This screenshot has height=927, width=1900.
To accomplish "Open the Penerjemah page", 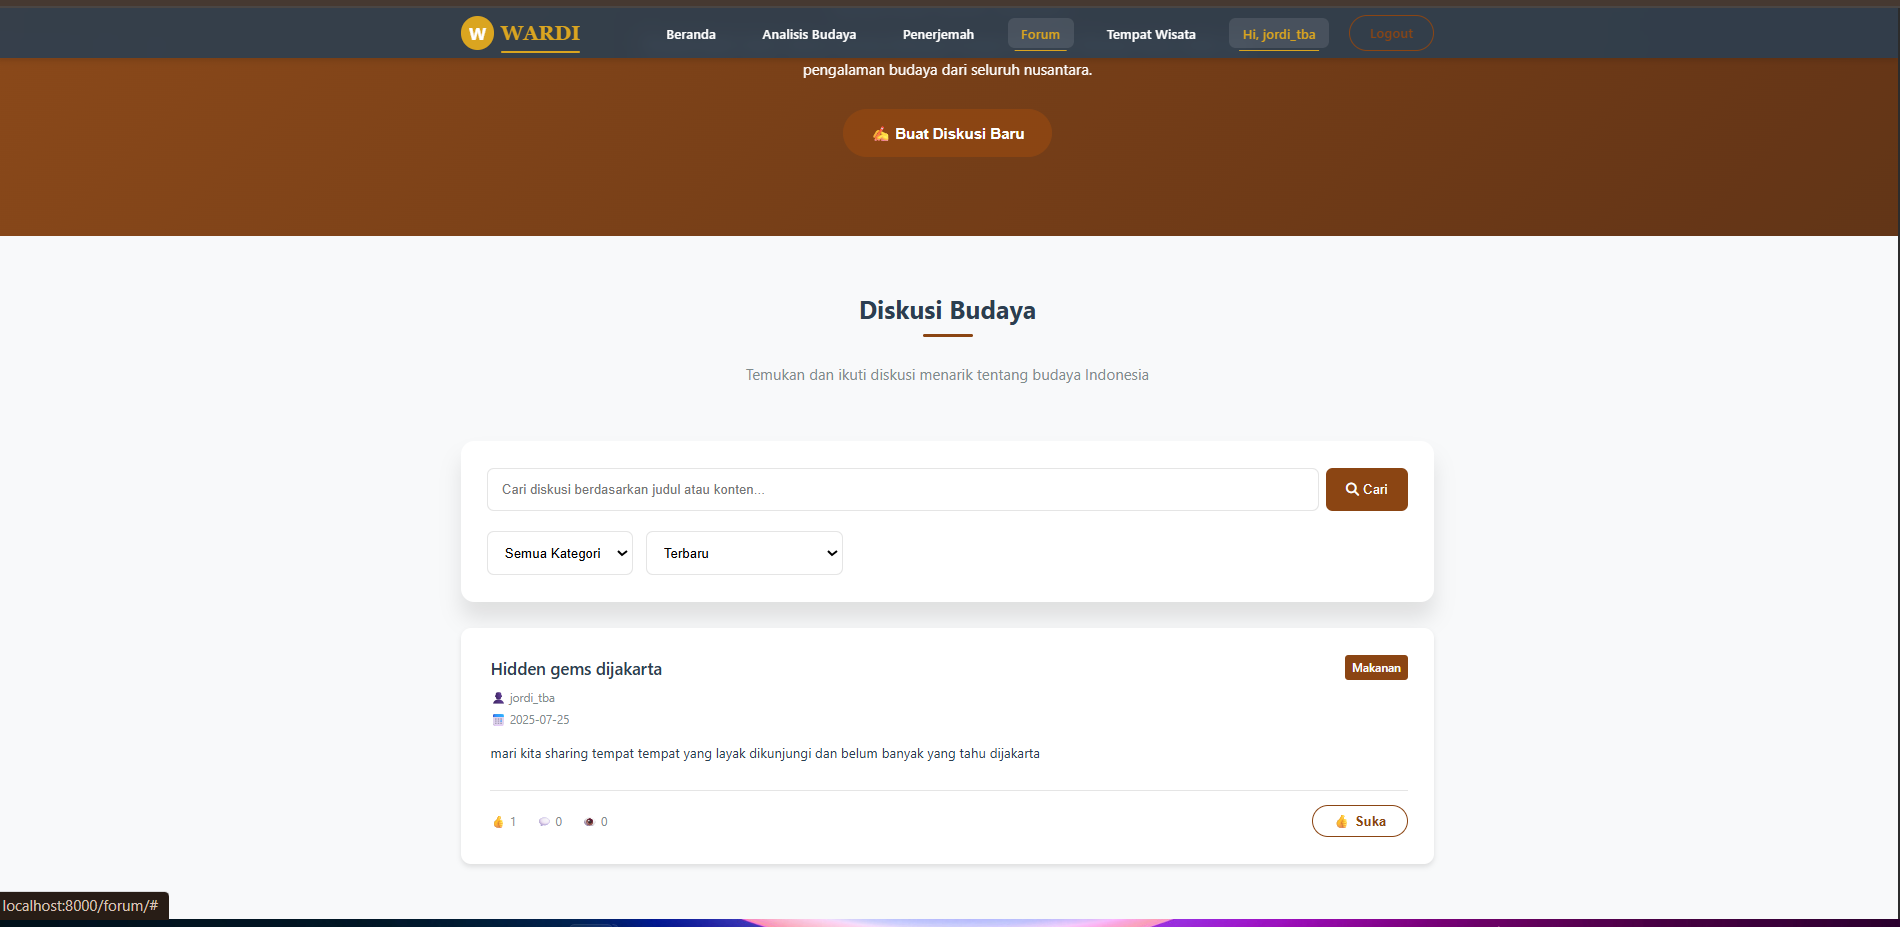I will point(938,34).
